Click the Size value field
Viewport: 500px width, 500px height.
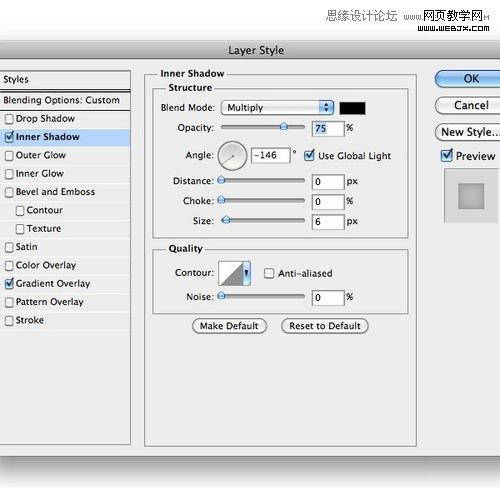click(x=328, y=222)
